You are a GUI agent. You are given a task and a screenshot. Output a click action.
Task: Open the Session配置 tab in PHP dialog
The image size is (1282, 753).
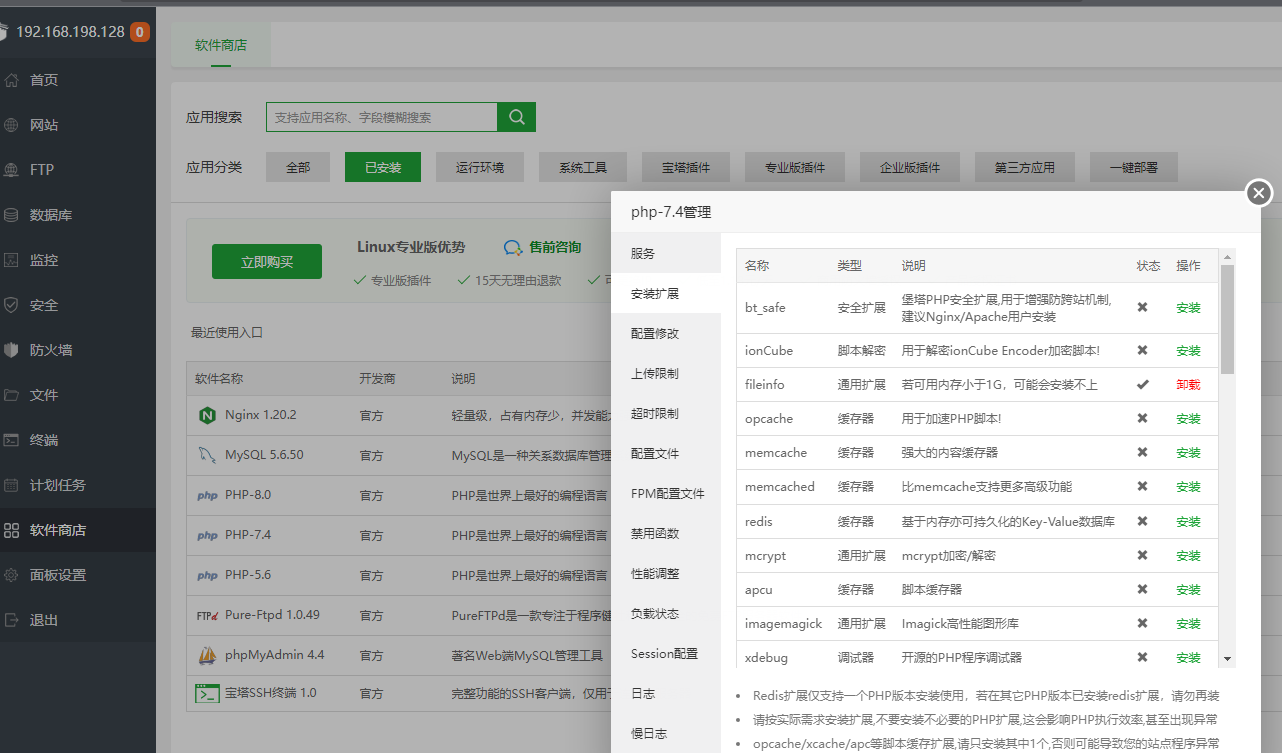pos(666,653)
